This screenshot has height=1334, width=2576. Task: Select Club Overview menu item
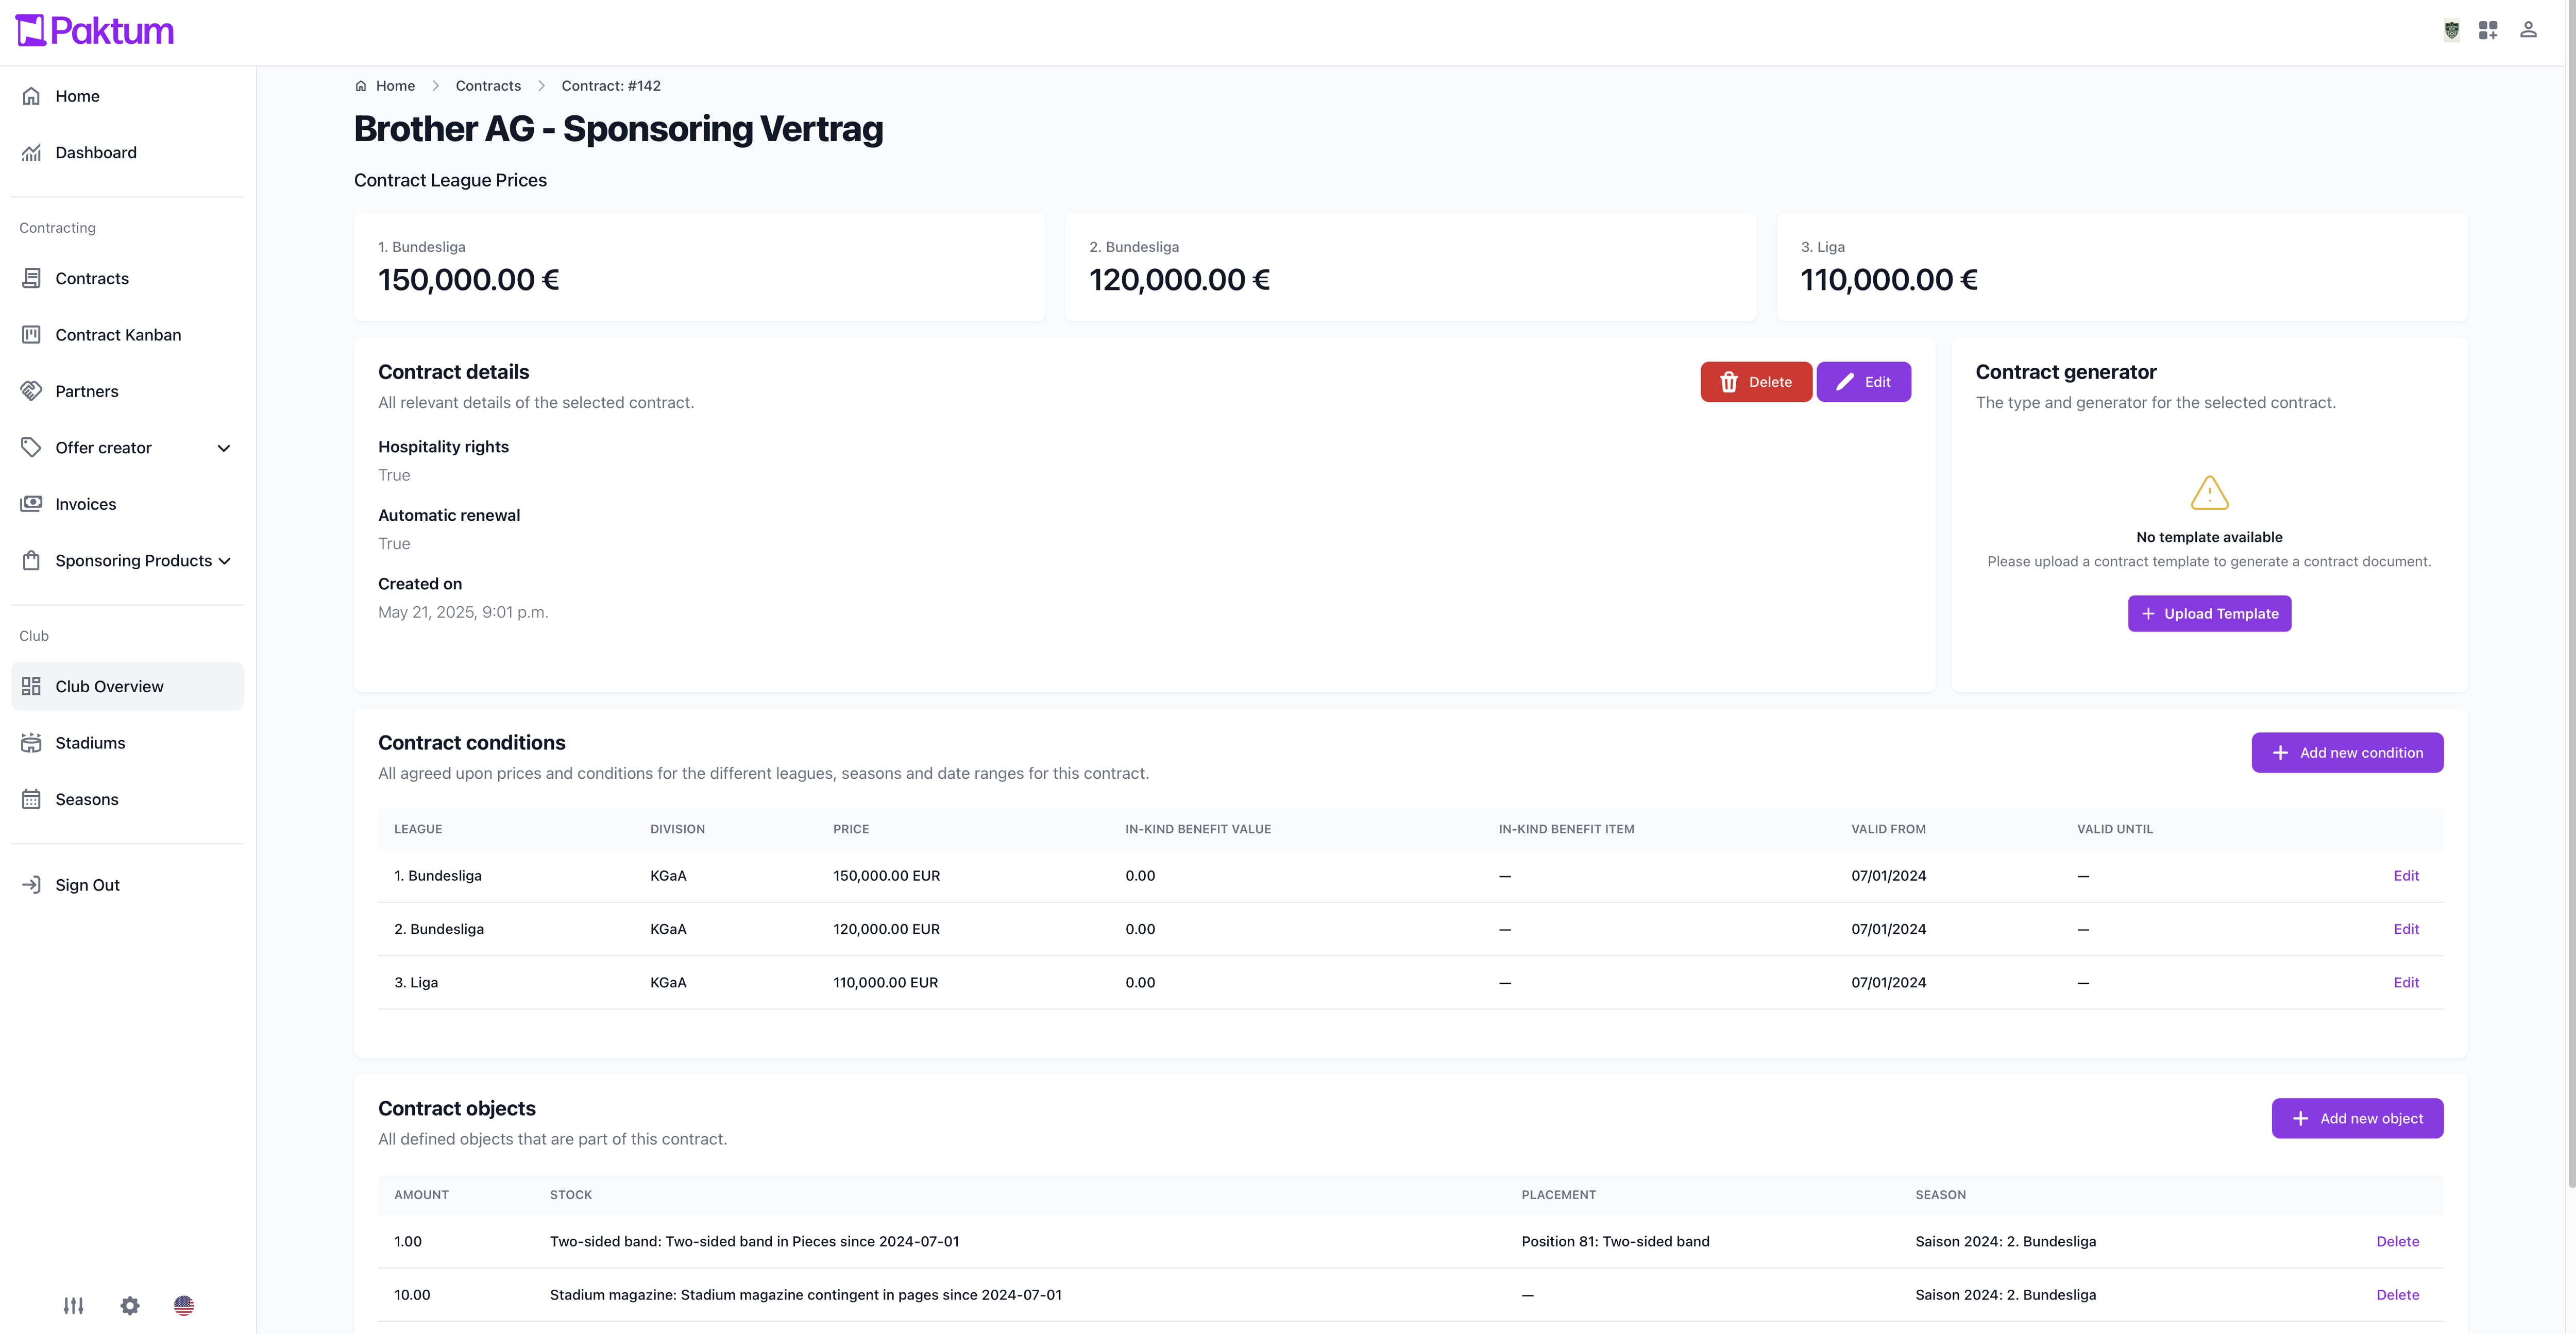click(127, 686)
